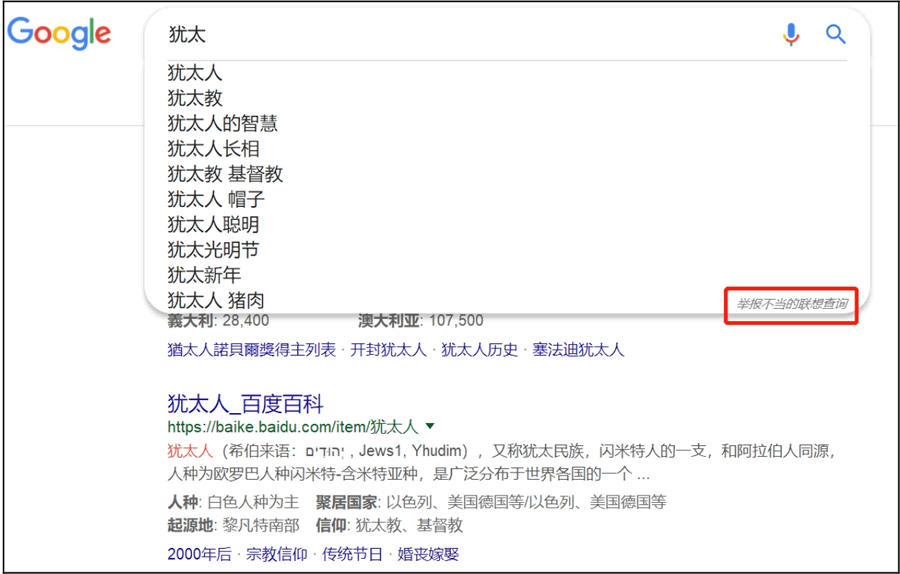The image size is (900, 574).
Task: Start voice search with microphone icon
Action: tap(791, 34)
